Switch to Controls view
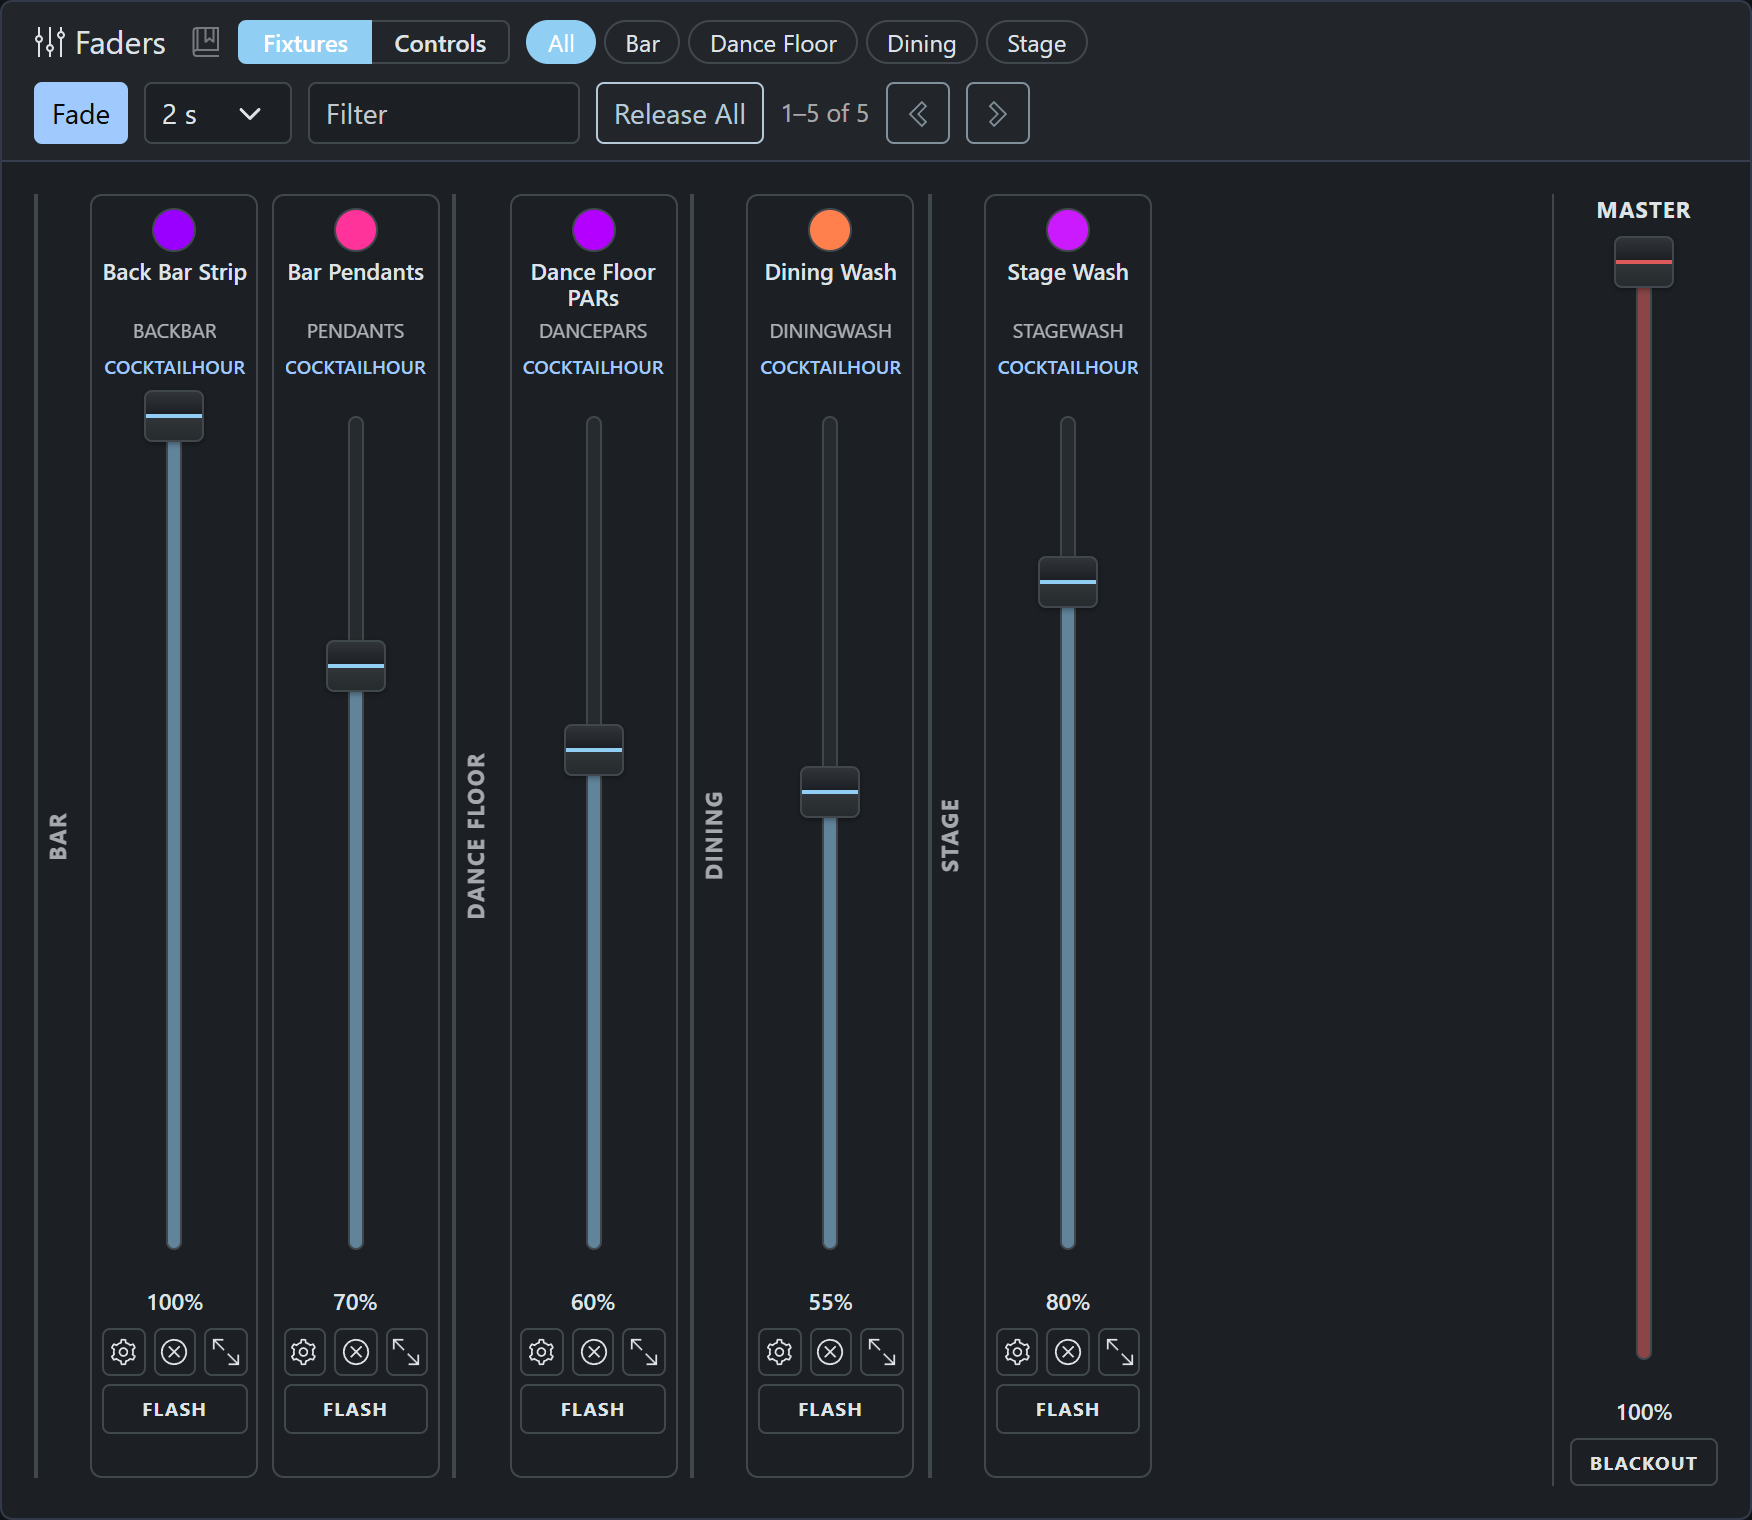The image size is (1752, 1520). [x=440, y=43]
